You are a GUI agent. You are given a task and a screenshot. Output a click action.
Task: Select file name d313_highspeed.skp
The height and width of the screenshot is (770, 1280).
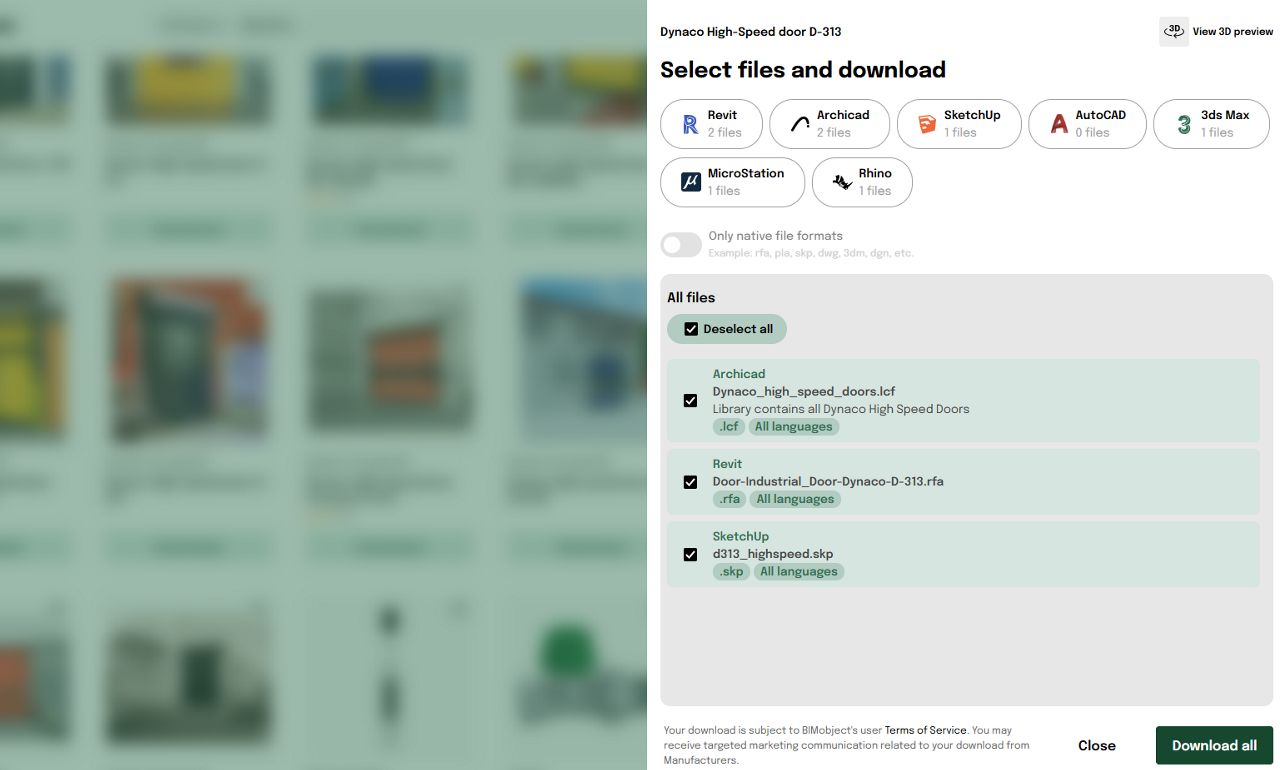773,554
